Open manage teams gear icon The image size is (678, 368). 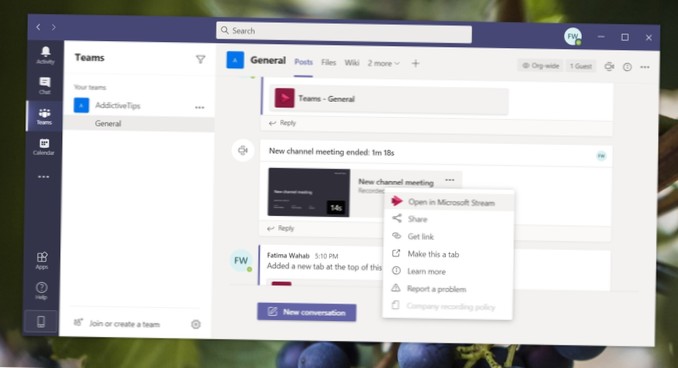pos(196,324)
